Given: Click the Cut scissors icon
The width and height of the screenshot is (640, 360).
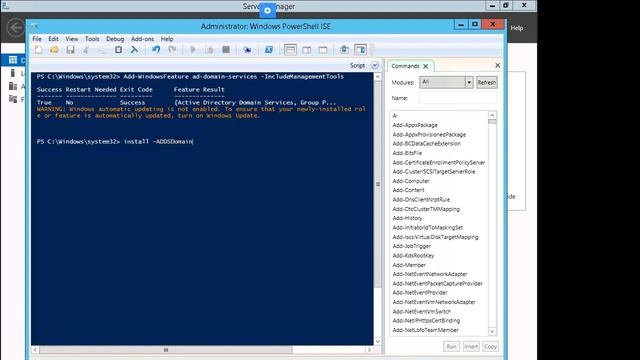Looking at the screenshot, I should (86, 50).
